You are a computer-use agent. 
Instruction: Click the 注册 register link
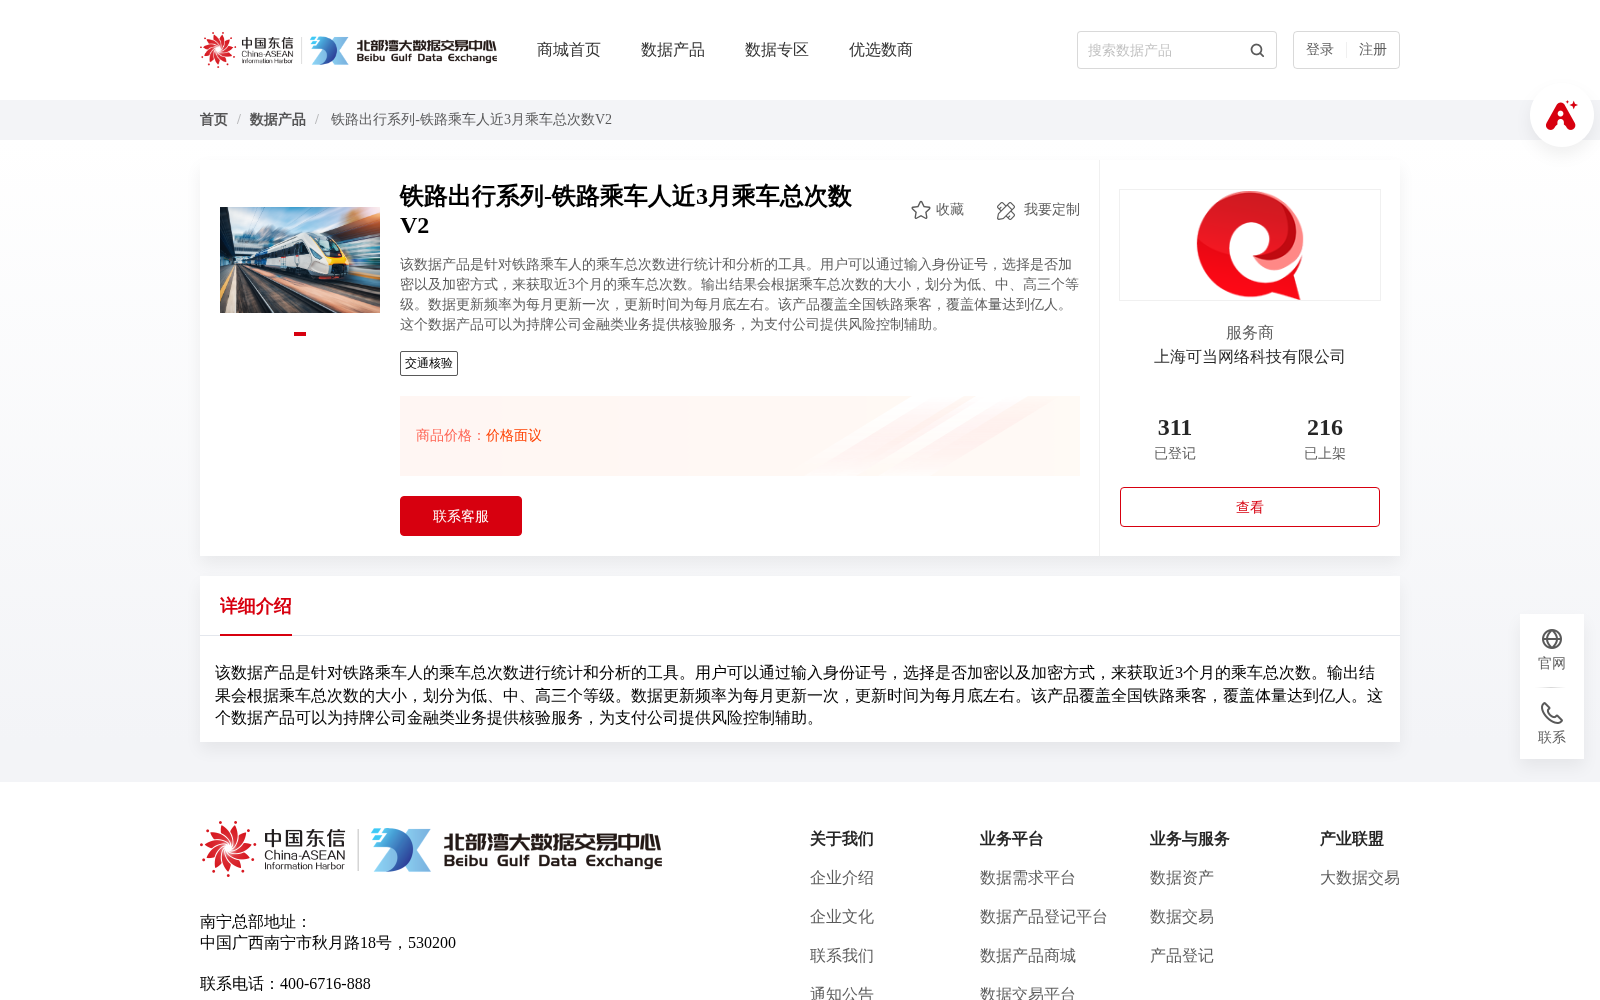[x=1373, y=50]
